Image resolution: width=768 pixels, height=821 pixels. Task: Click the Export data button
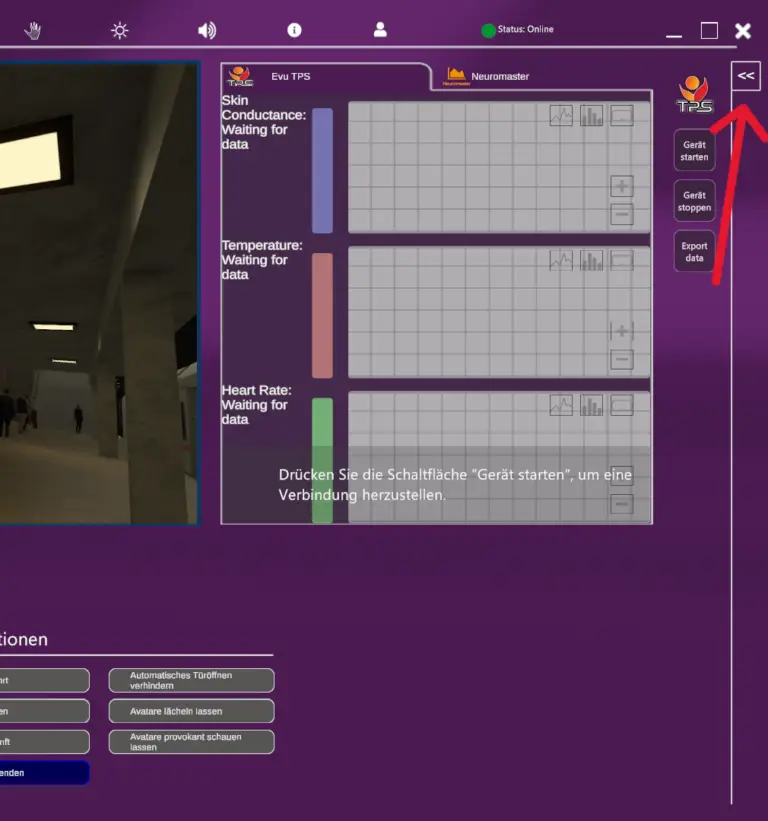694,251
